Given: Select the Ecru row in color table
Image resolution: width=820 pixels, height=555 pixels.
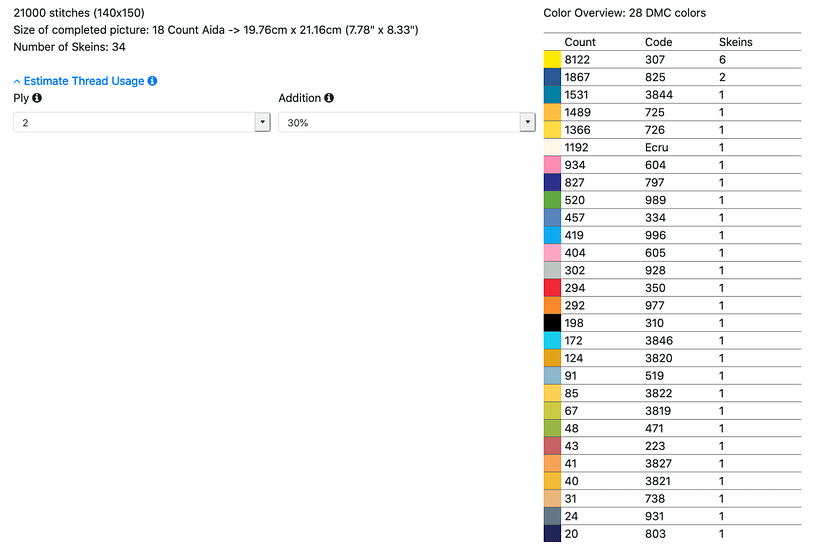Looking at the screenshot, I should (673, 148).
